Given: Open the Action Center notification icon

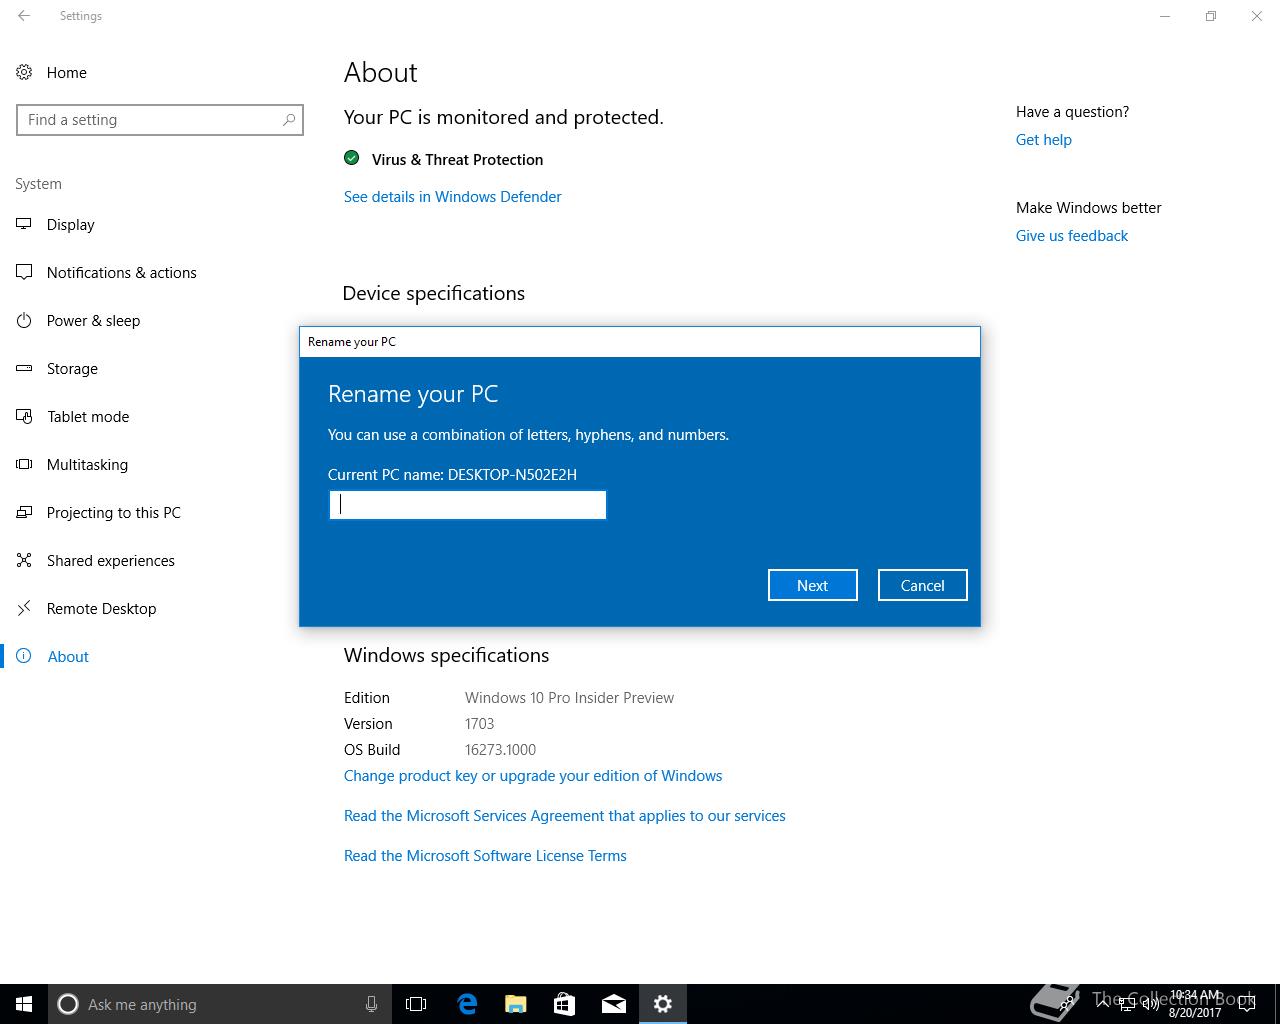Looking at the screenshot, I should (1246, 1004).
